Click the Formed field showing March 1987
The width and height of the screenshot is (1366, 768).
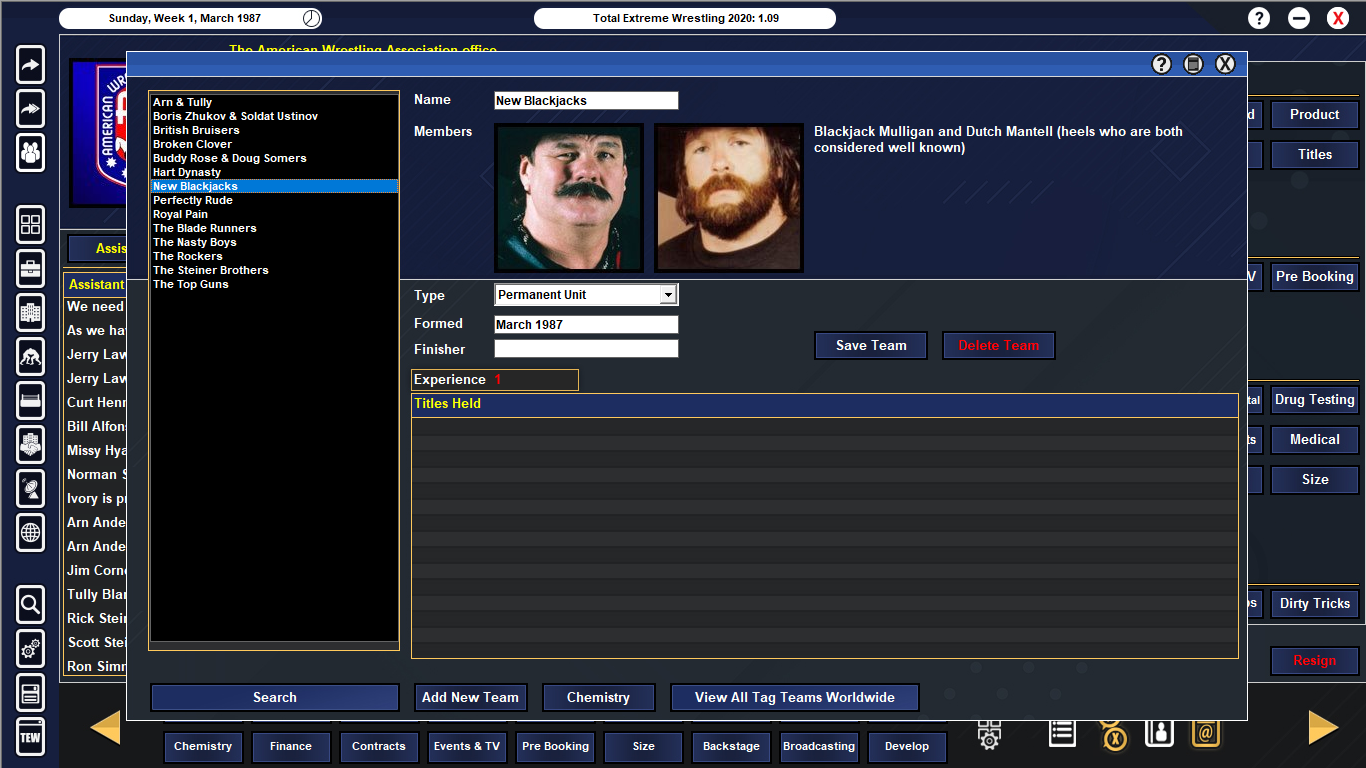586,325
